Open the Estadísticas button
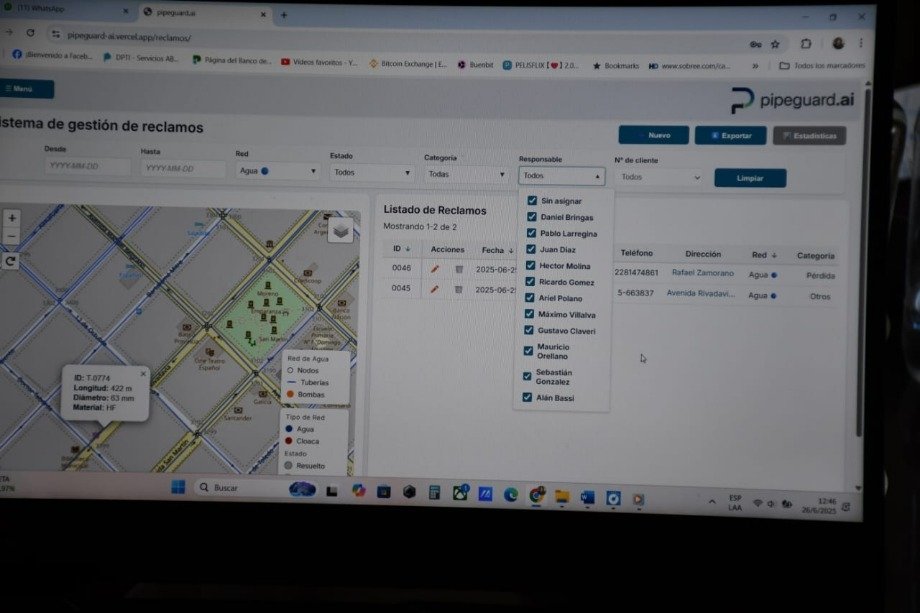Image resolution: width=920 pixels, height=613 pixels. 809,136
